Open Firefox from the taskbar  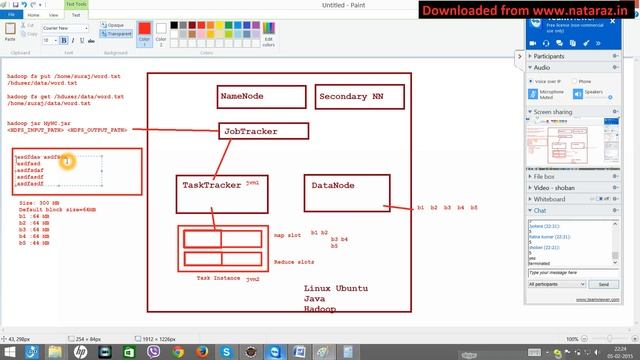coord(202,351)
